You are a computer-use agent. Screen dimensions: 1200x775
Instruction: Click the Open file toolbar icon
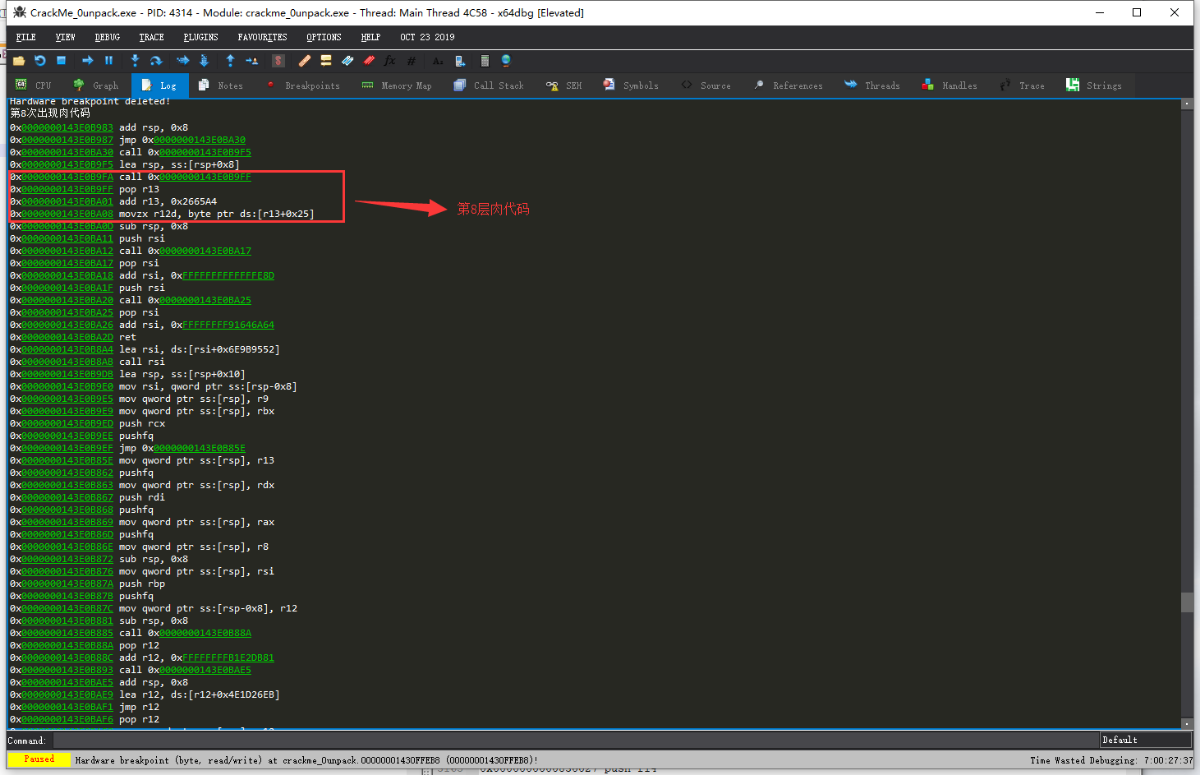pyautogui.click(x=18, y=61)
